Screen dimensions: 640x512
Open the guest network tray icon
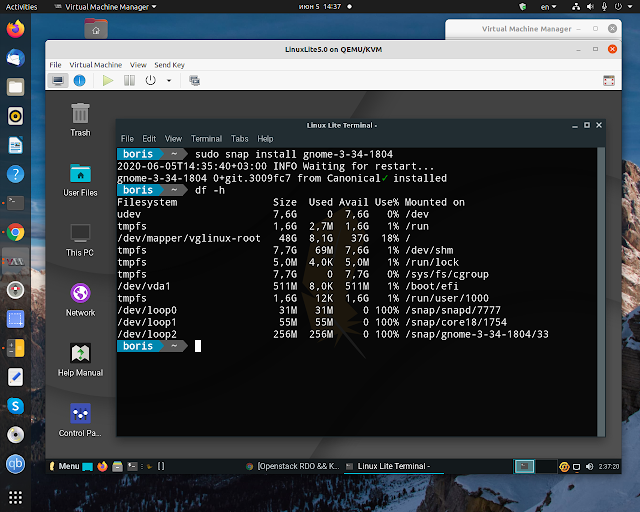(x=576, y=467)
